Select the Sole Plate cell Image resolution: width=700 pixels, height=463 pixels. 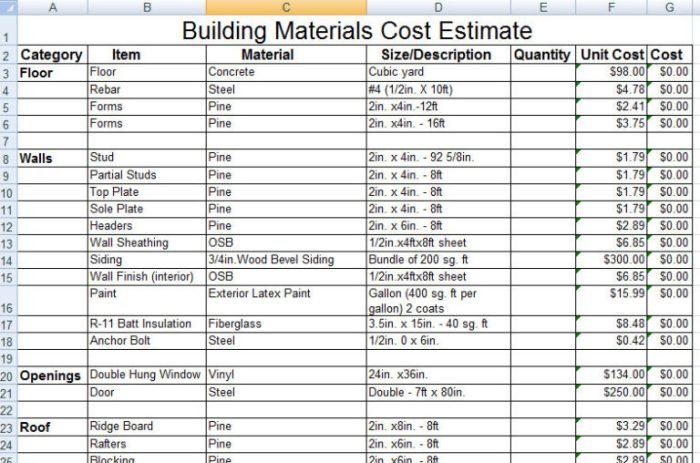tap(147, 209)
